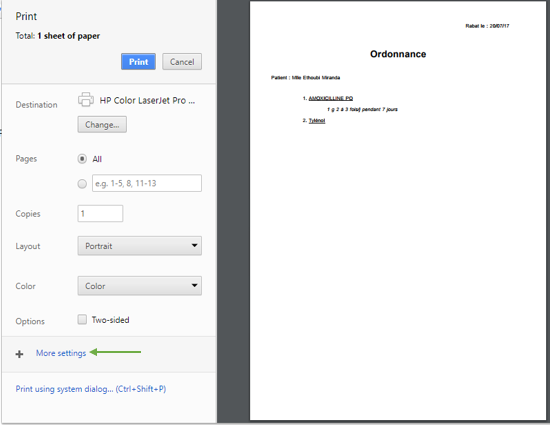Viewport: 550px width, 425px height.
Task: Click the Cancel button
Action: (182, 62)
